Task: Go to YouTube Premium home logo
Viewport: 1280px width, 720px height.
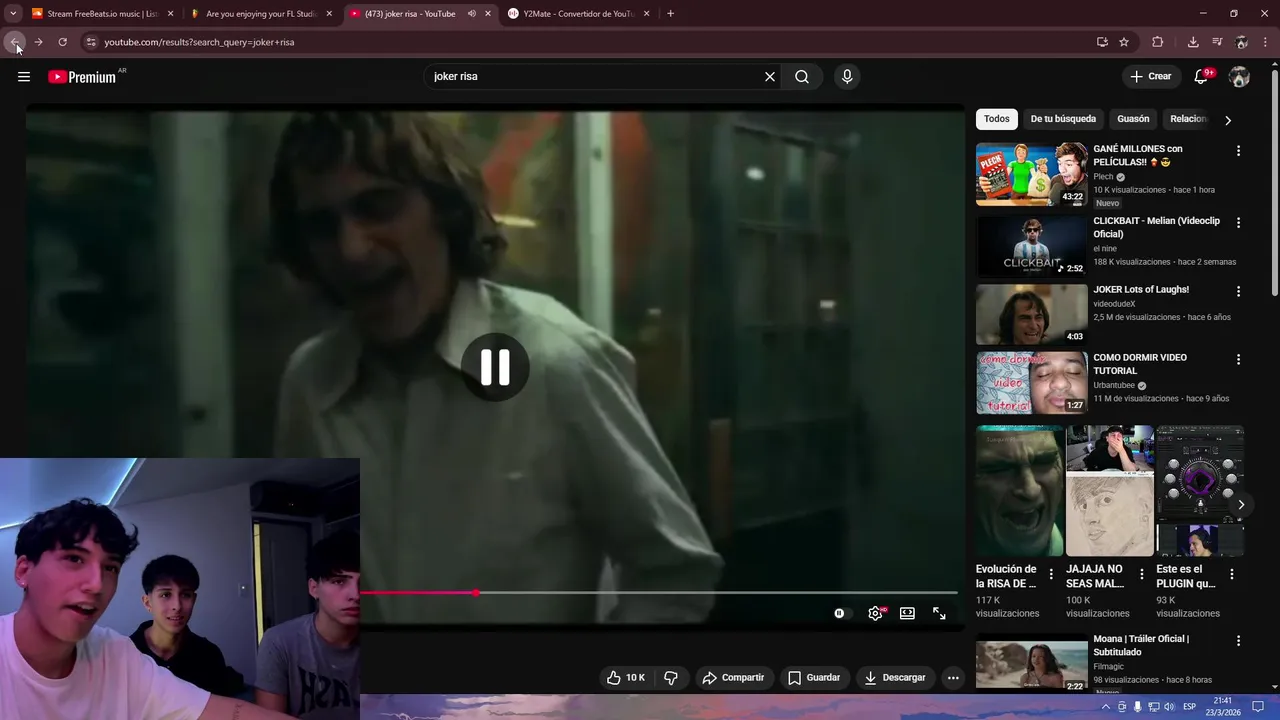Action: [x=82, y=77]
